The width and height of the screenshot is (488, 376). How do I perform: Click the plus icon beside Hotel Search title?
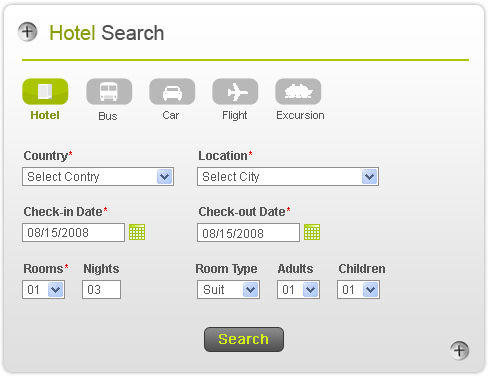27,32
